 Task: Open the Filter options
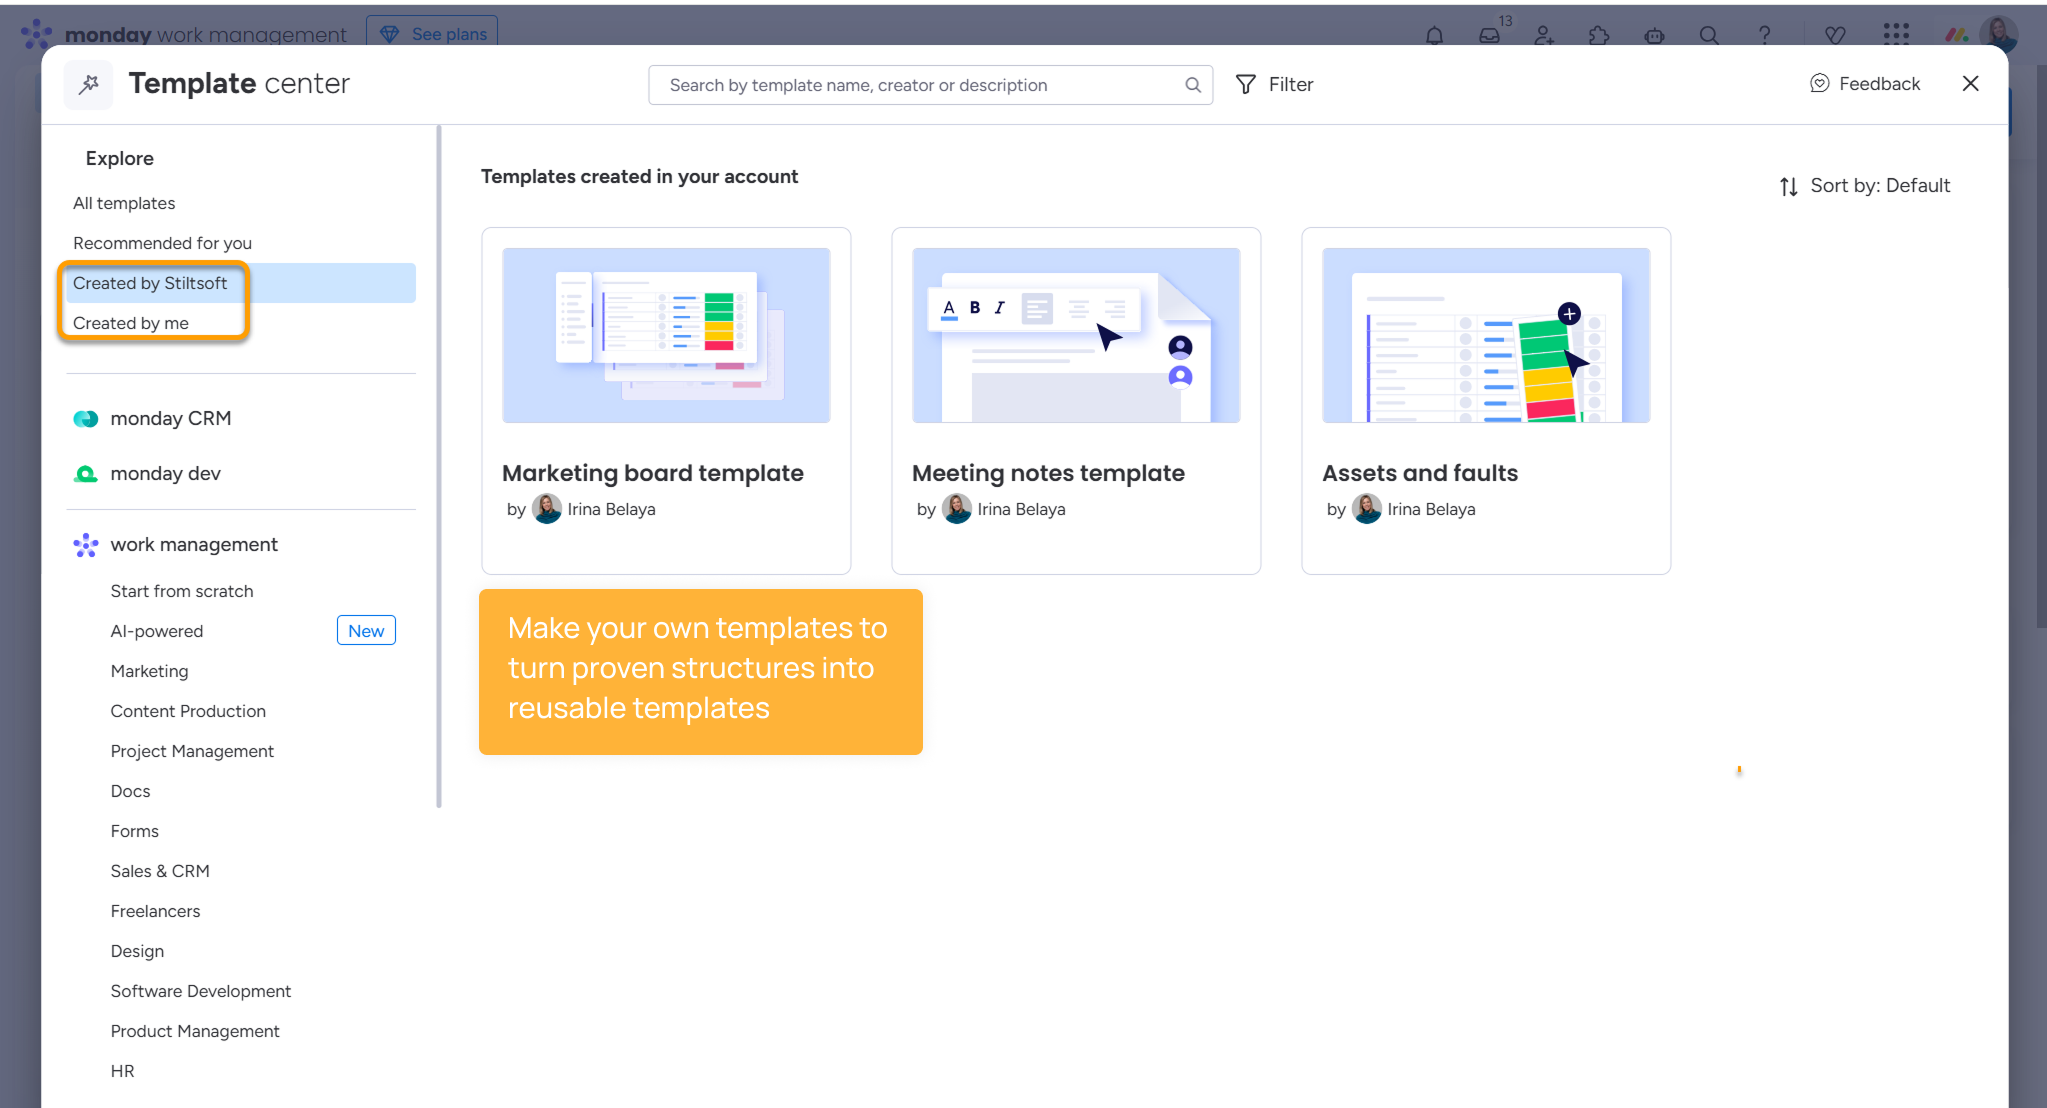click(x=1274, y=84)
